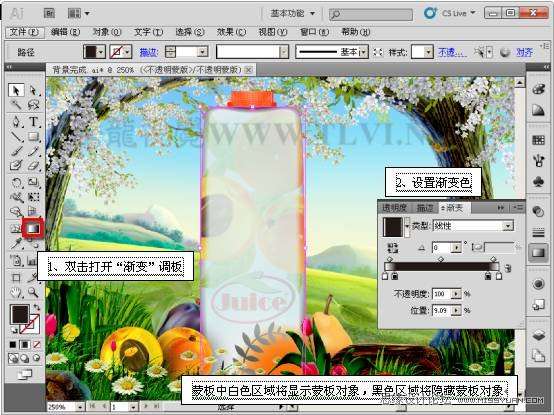
Task: Reset to default fill and stroke
Action: pos(14,330)
